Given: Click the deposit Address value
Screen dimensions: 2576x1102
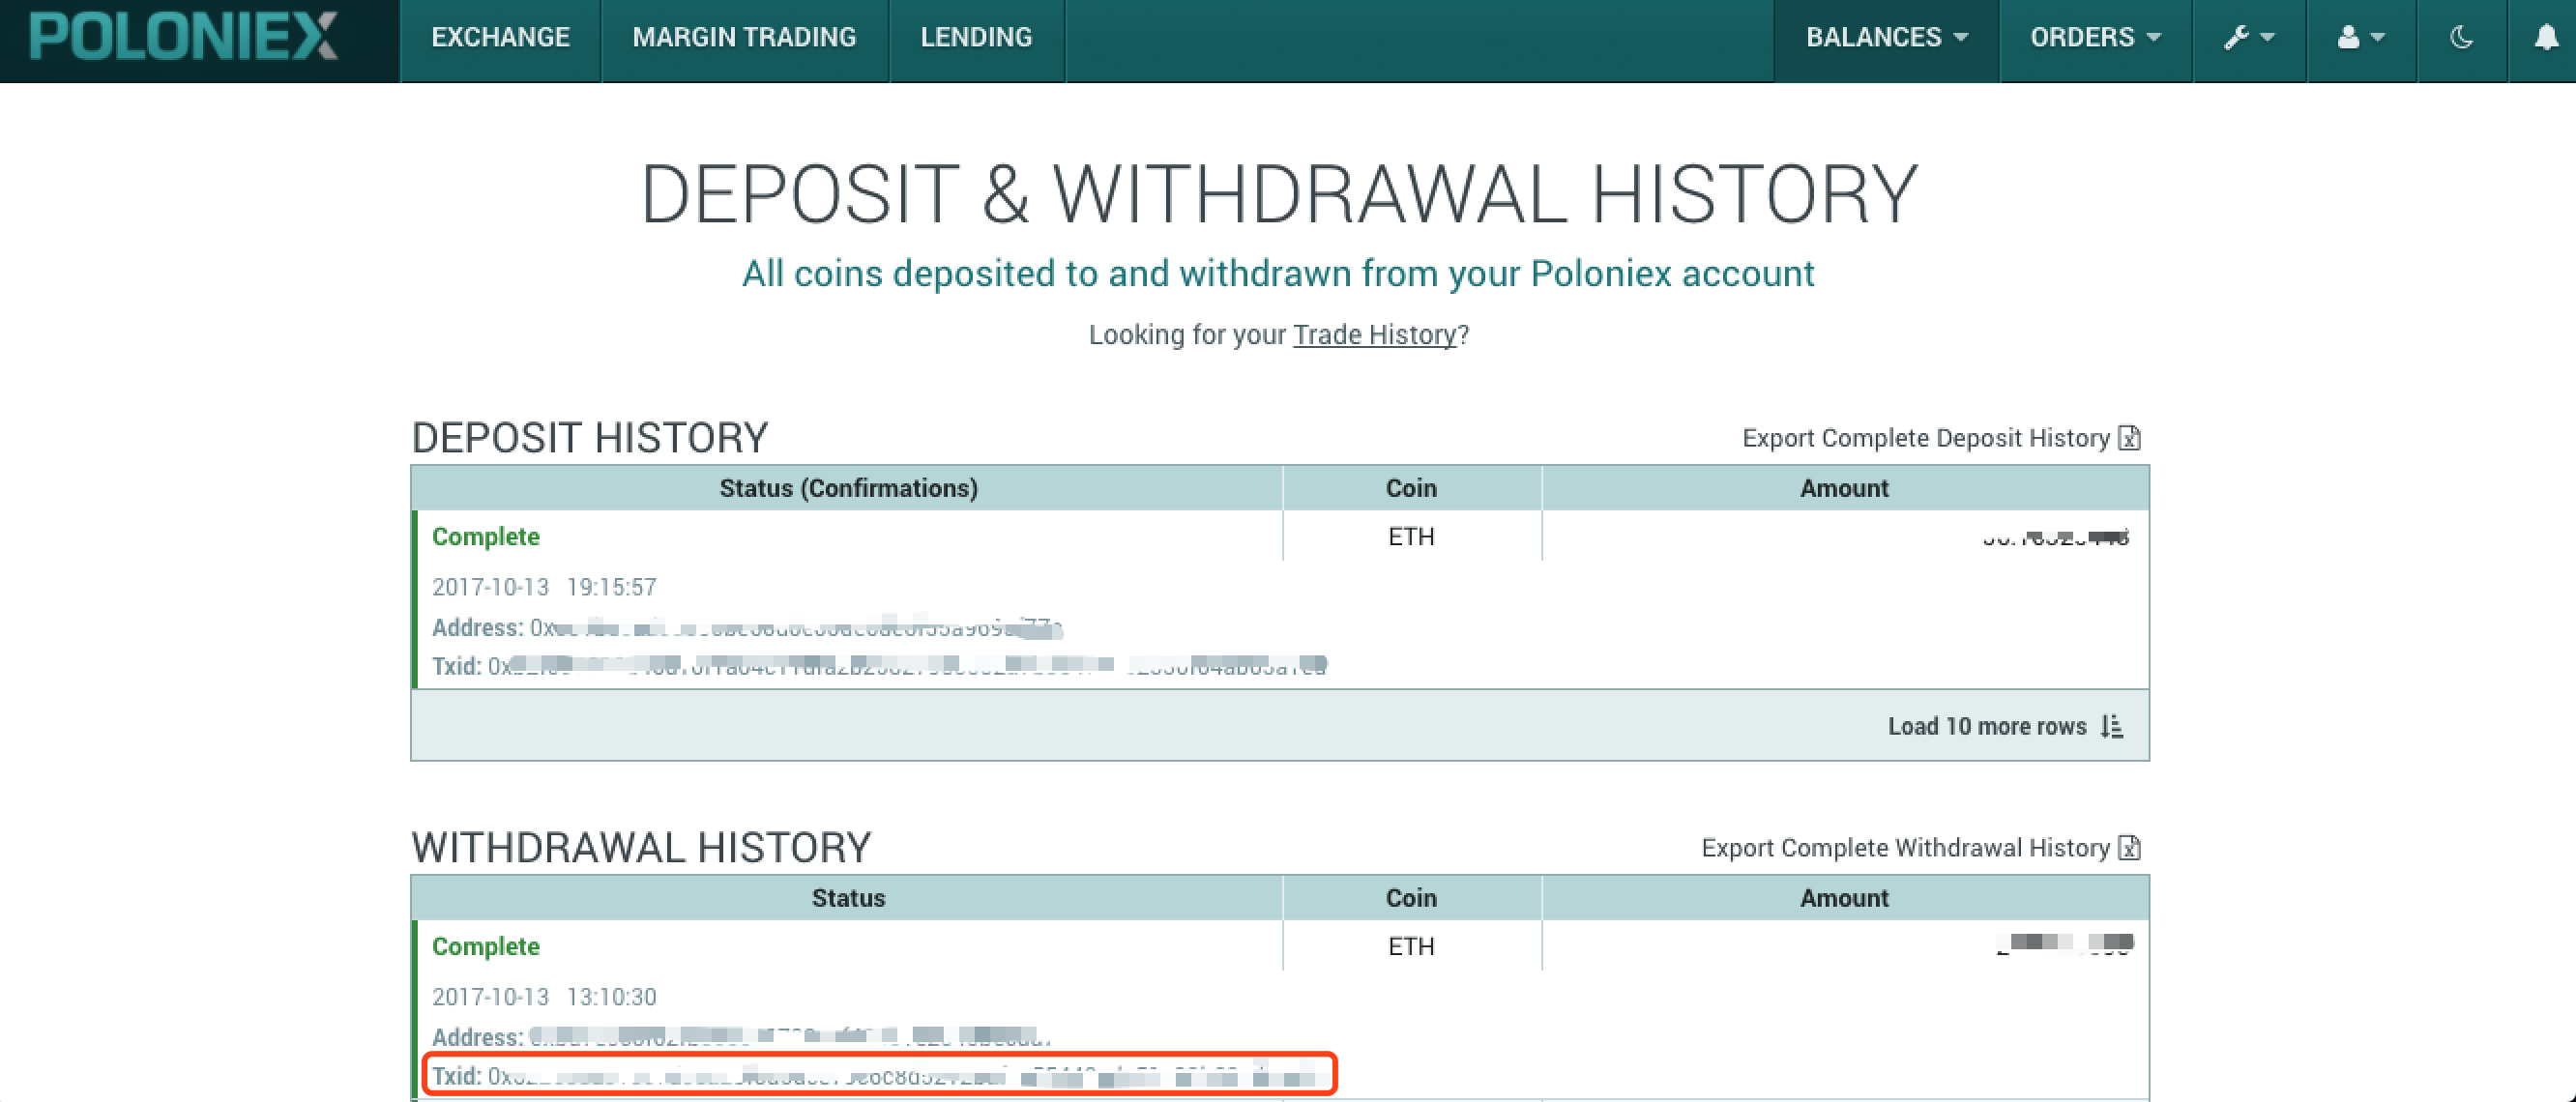Looking at the screenshot, I should [796, 628].
